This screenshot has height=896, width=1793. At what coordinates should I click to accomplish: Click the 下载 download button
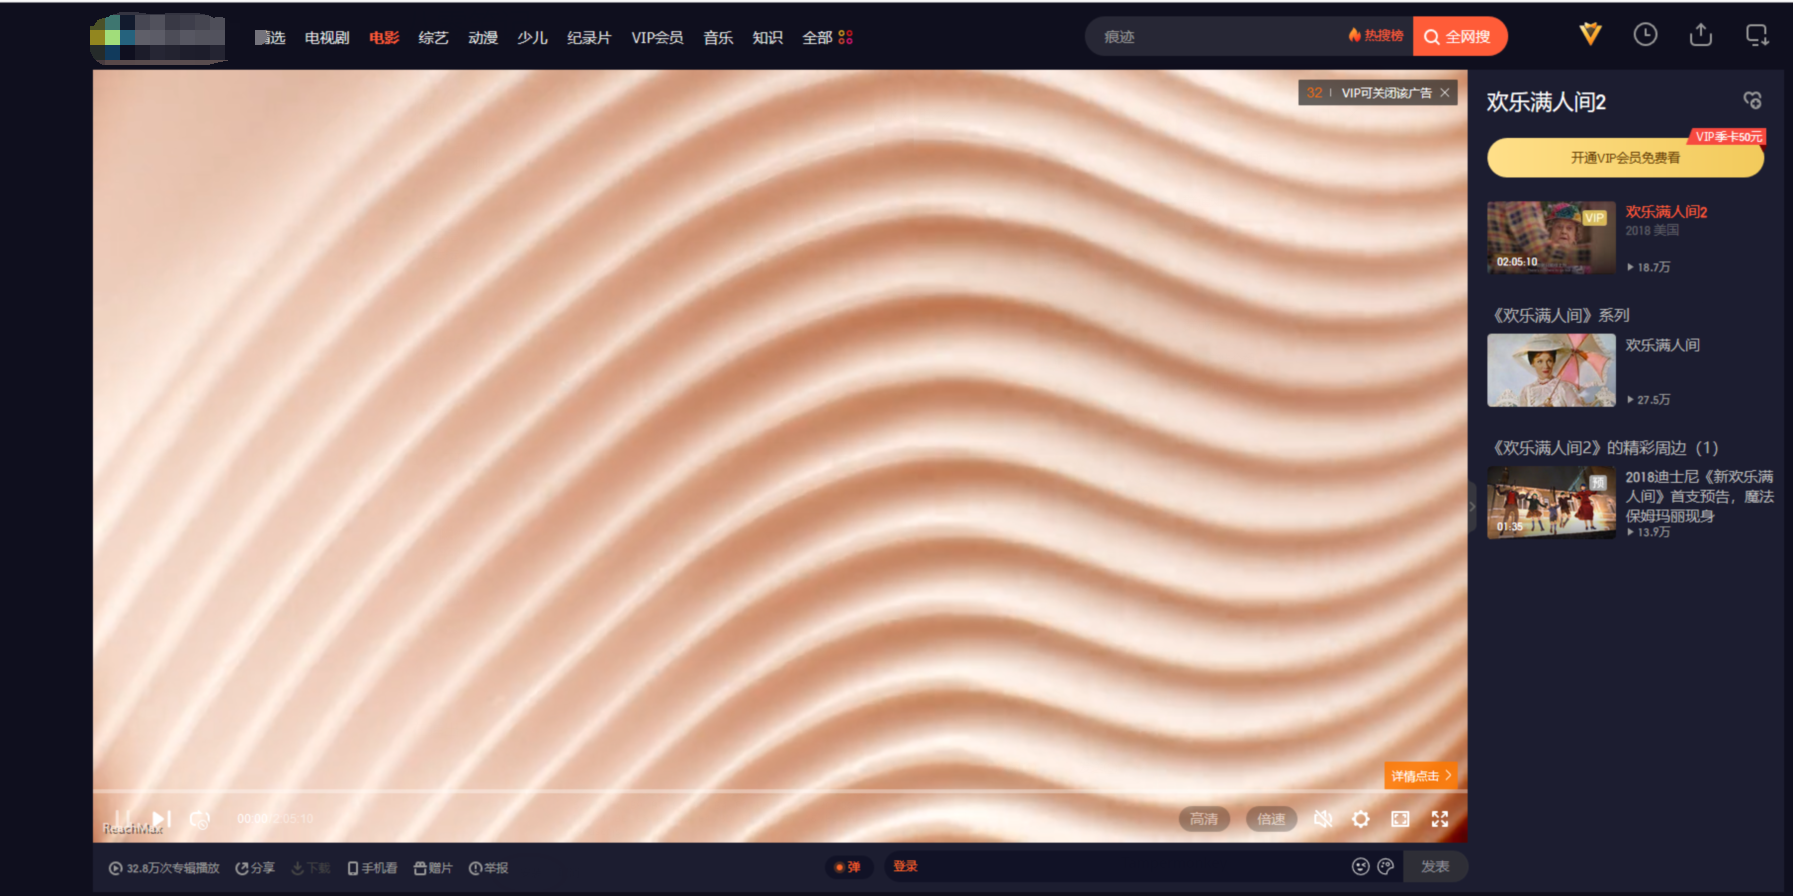[x=311, y=868]
